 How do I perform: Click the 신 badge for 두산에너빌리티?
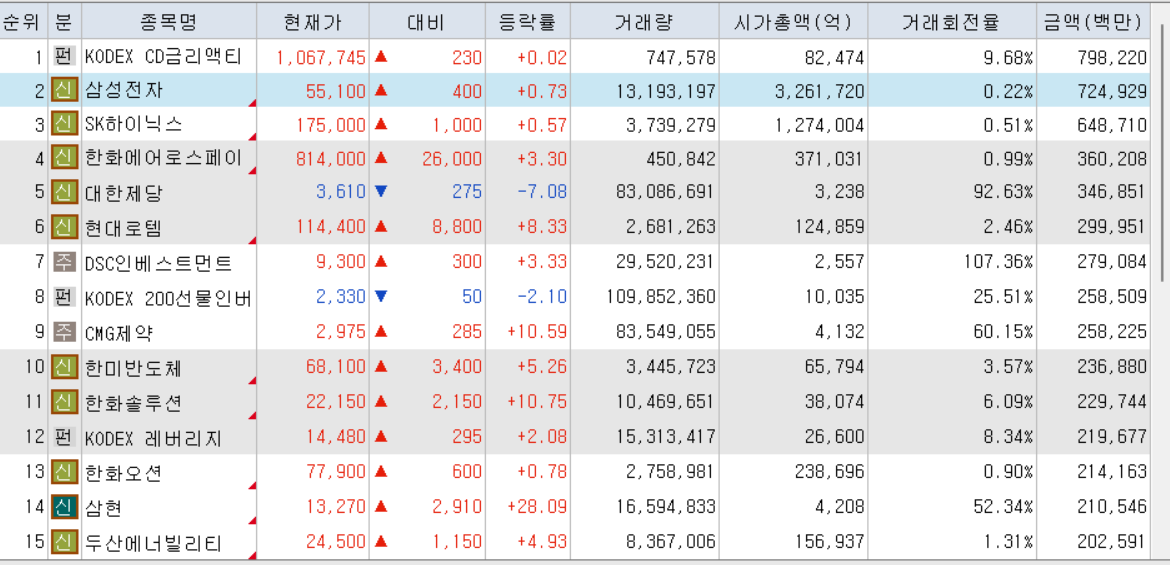[x=64, y=541]
